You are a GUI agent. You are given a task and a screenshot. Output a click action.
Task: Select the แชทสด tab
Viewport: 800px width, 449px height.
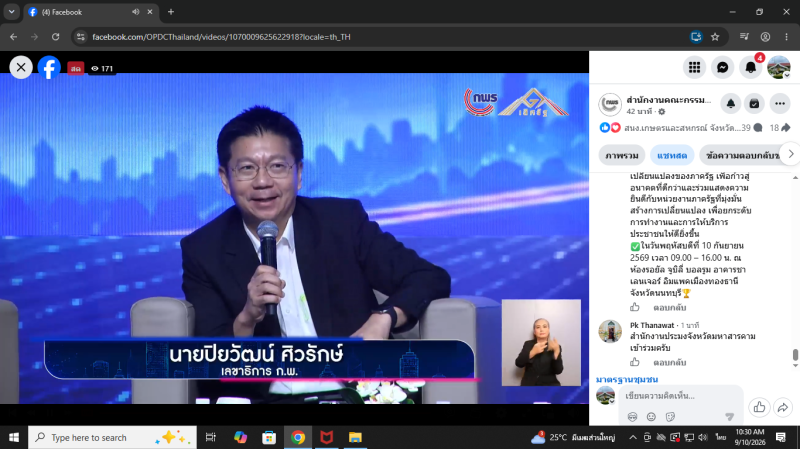coord(671,155)
